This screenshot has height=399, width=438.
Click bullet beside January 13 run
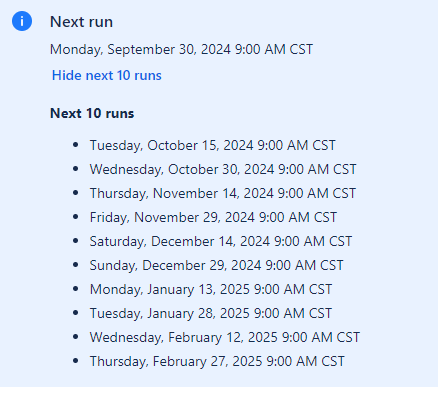(x=76, y=289)
